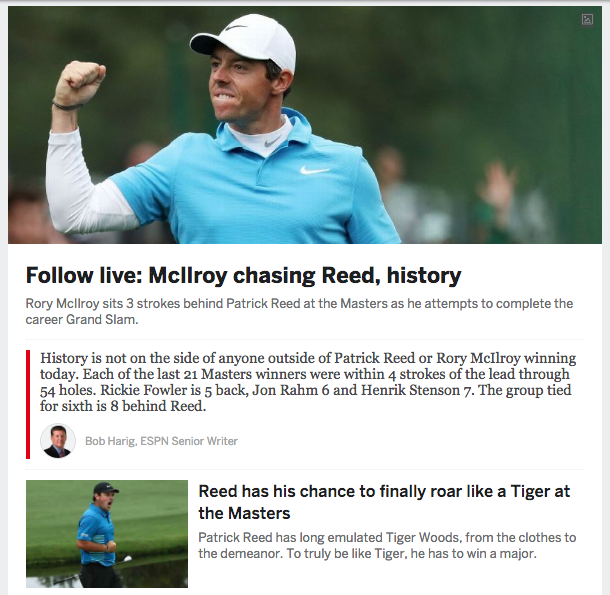
Task: Click the "History is not on the side" paragraph
Action: point(308,382)
